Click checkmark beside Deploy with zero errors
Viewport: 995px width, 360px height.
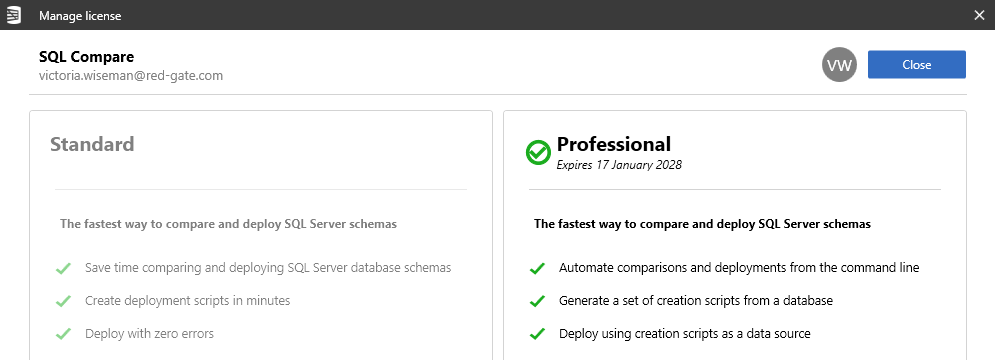click(x=63, y=333)
